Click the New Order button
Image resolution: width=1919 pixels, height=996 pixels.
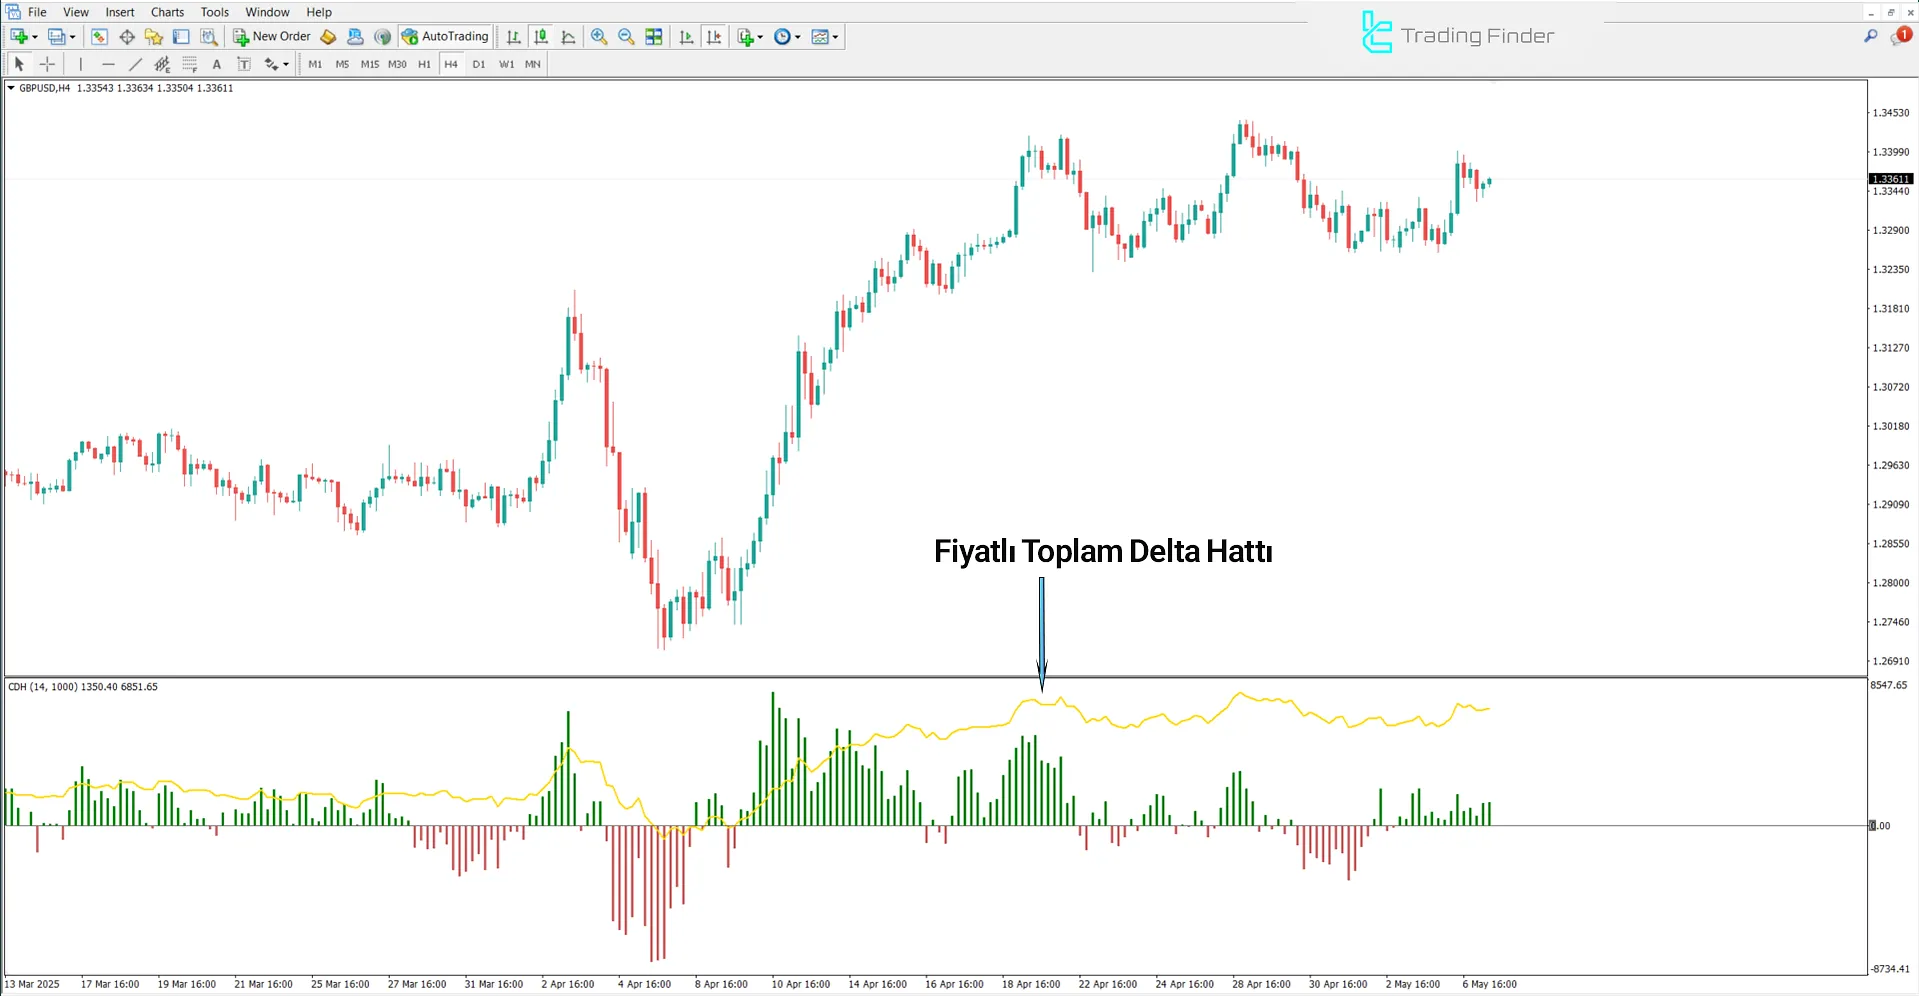pyautogui.click(x=272, y=37)
